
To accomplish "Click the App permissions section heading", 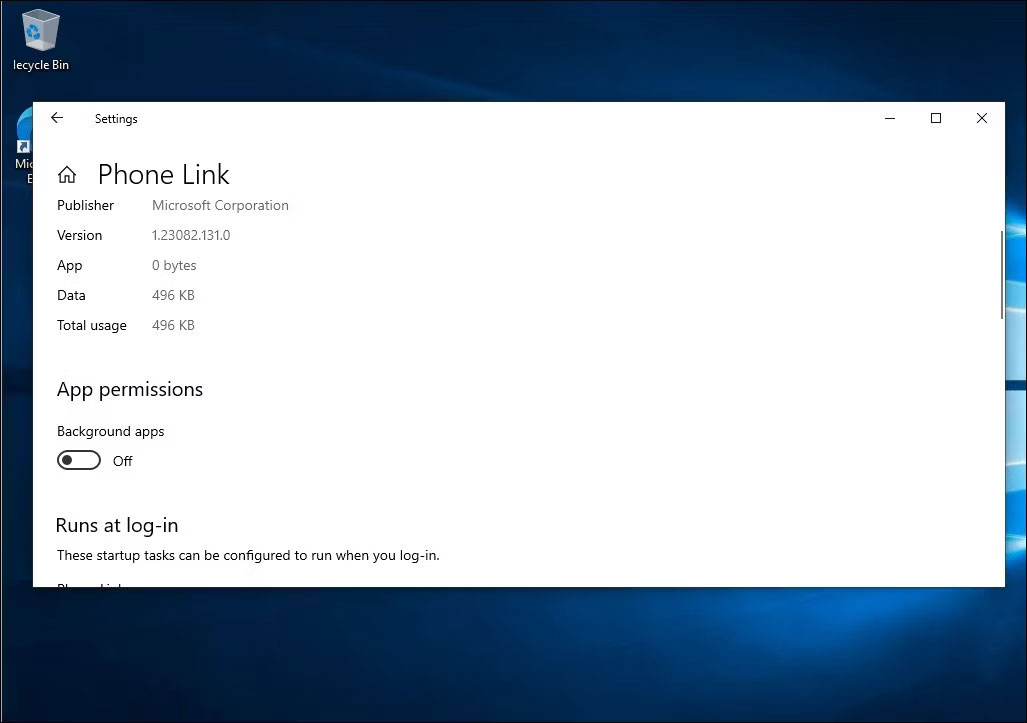I will click(x=129, y=389).
